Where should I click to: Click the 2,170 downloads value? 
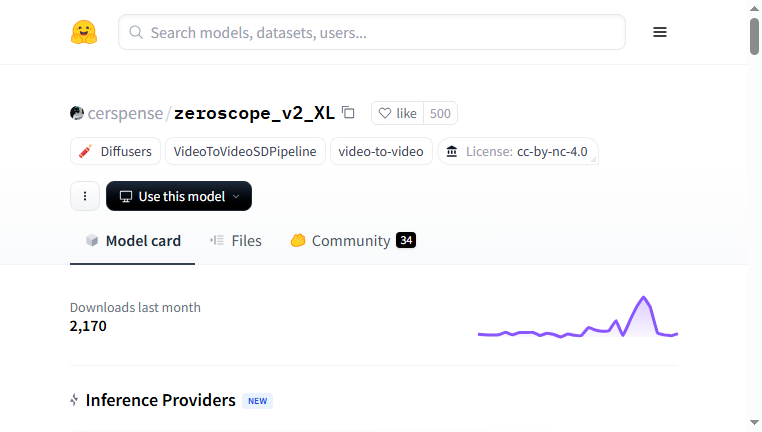pyautogui.click(x=88, y=326)
